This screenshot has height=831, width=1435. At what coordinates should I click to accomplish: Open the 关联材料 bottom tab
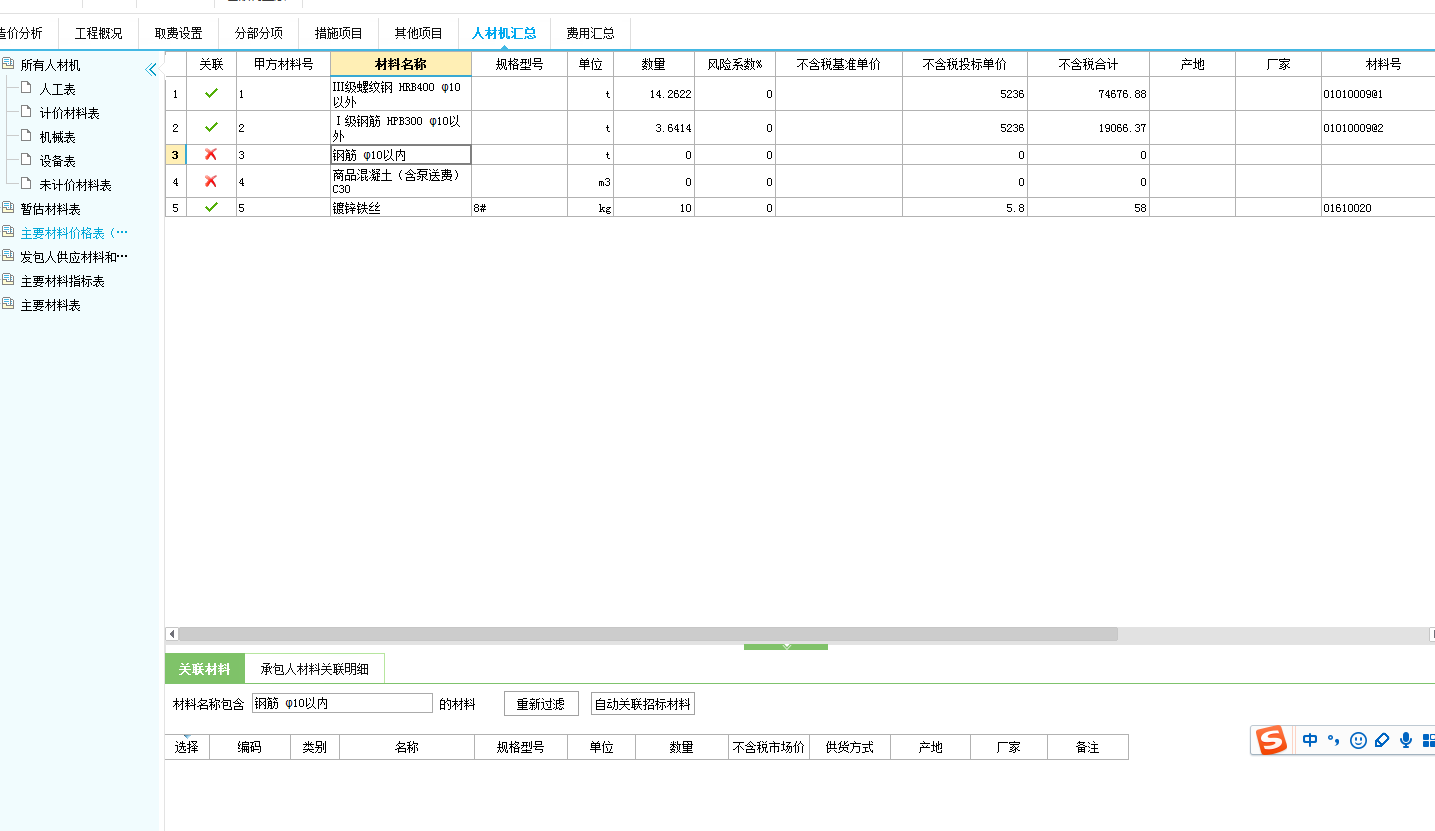(x=204, y=669)
